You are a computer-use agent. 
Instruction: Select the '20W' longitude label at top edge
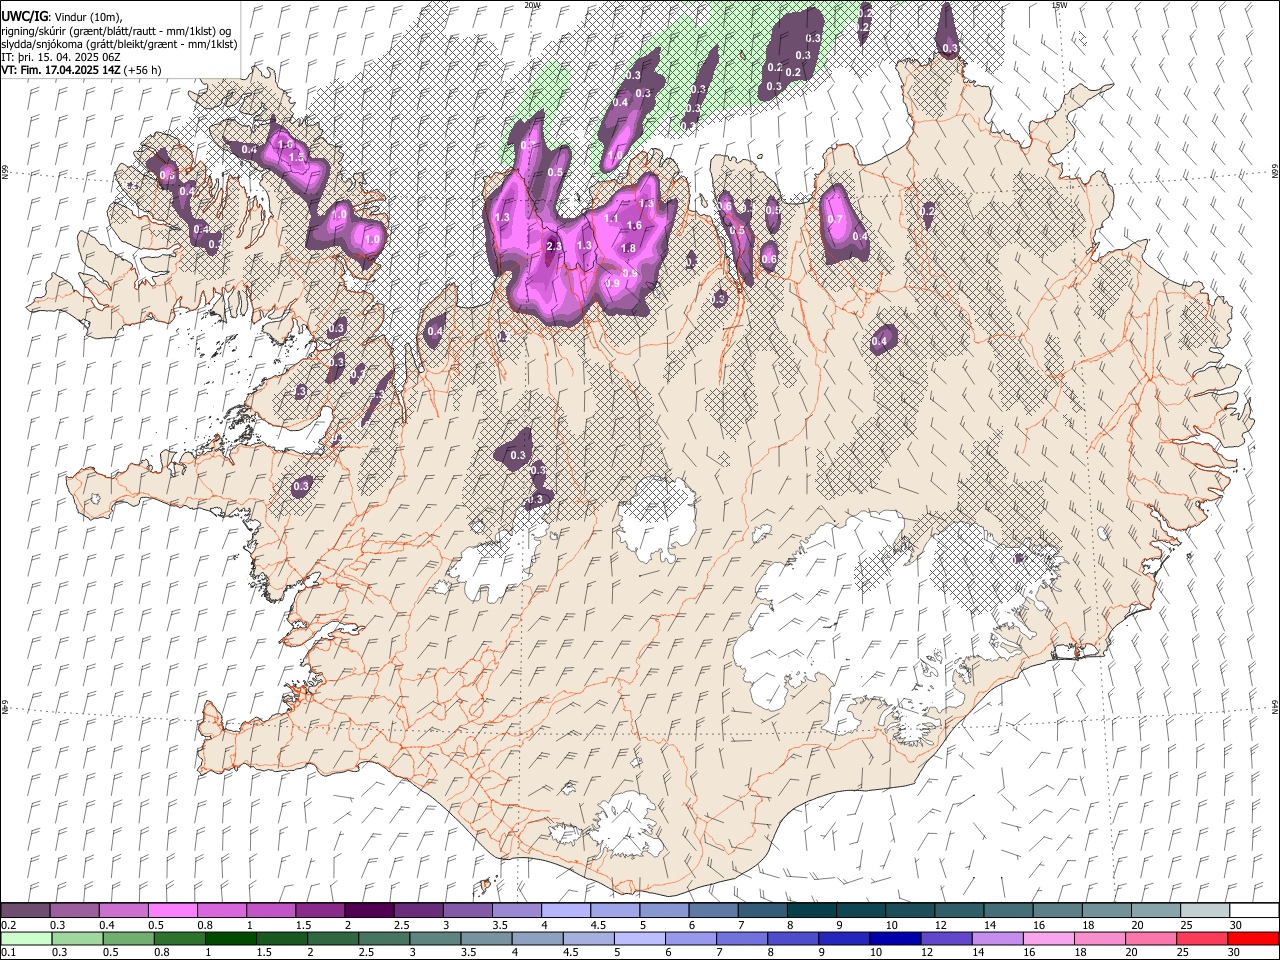pyautogui.click(x=532, y=5)
